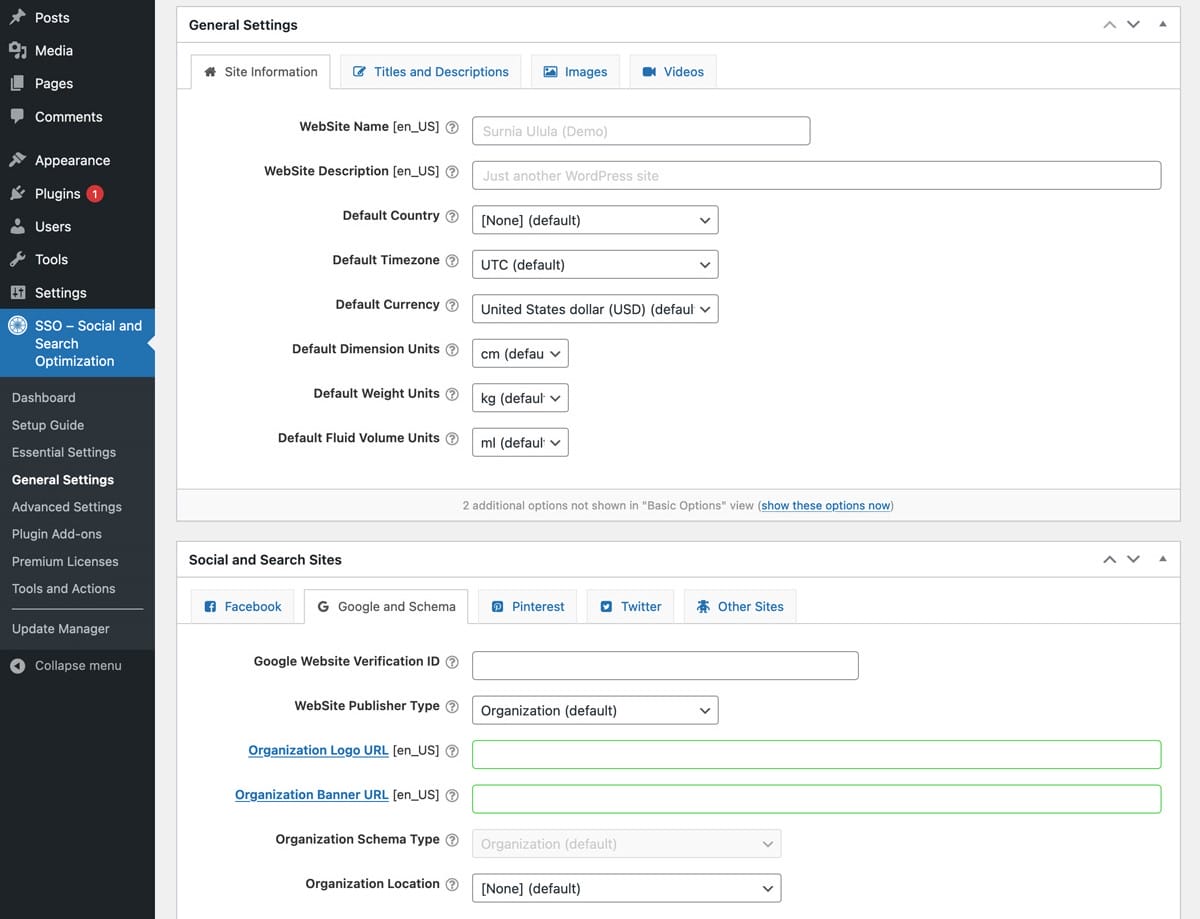
Task: Collapse the General Settings metabox
Action: pos(1162,24)
